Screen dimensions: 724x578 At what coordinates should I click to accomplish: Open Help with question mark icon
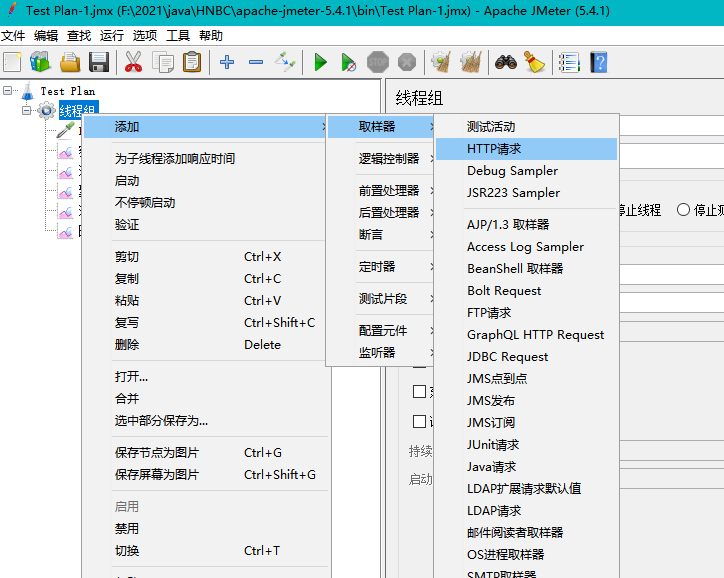pos(599,62)
